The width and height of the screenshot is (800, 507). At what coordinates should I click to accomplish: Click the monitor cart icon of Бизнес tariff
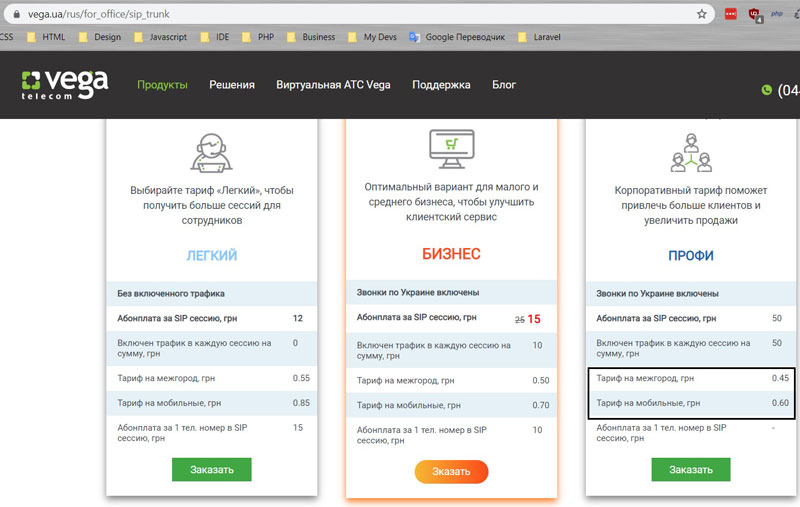tap(452, 148)
